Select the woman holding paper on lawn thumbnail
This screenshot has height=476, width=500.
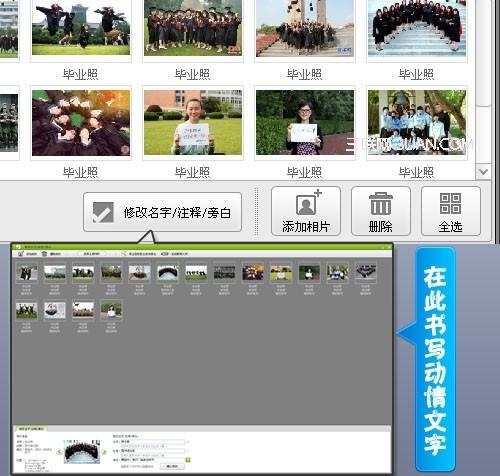(x=193, y=123)
